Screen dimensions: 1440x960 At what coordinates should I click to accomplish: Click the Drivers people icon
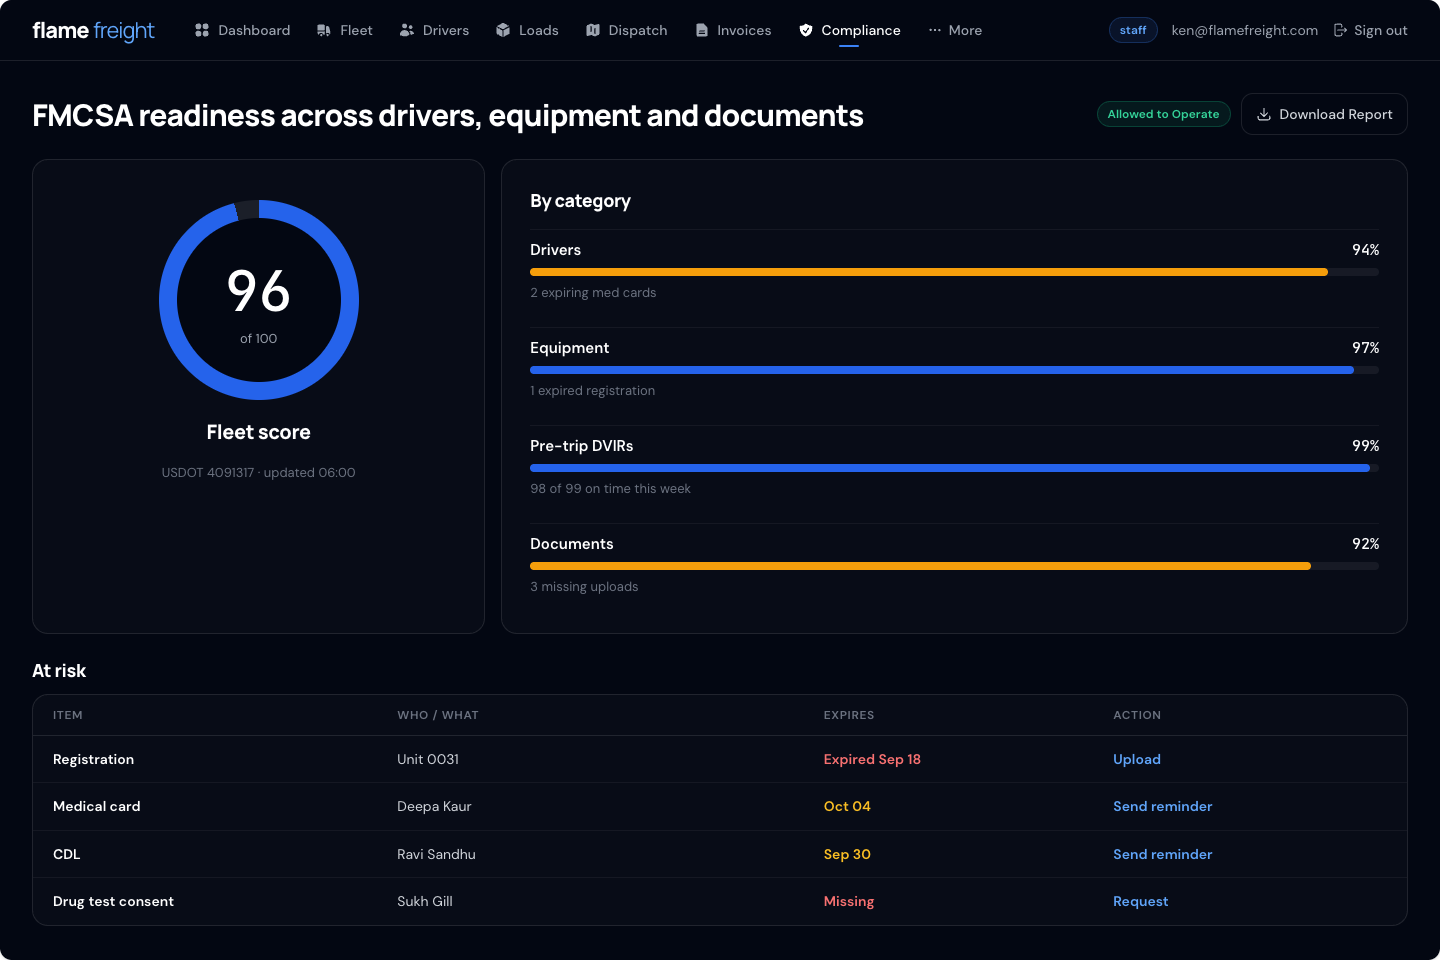click(407, 30)
